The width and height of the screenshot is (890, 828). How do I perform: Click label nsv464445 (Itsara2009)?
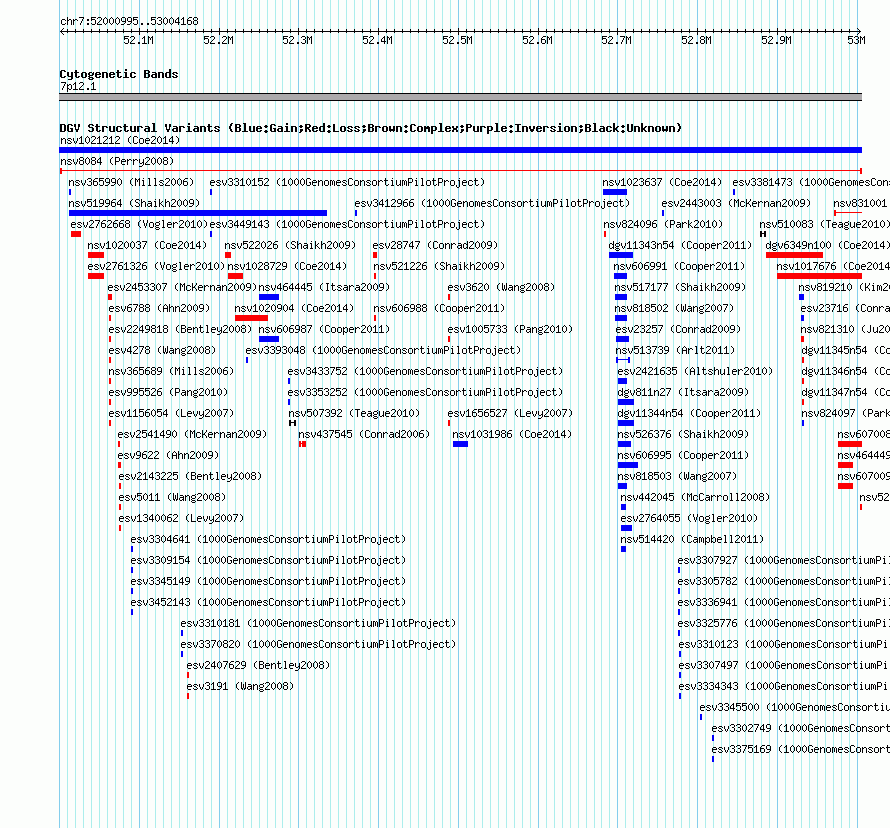pyautogui.click(x=324, y=287)
